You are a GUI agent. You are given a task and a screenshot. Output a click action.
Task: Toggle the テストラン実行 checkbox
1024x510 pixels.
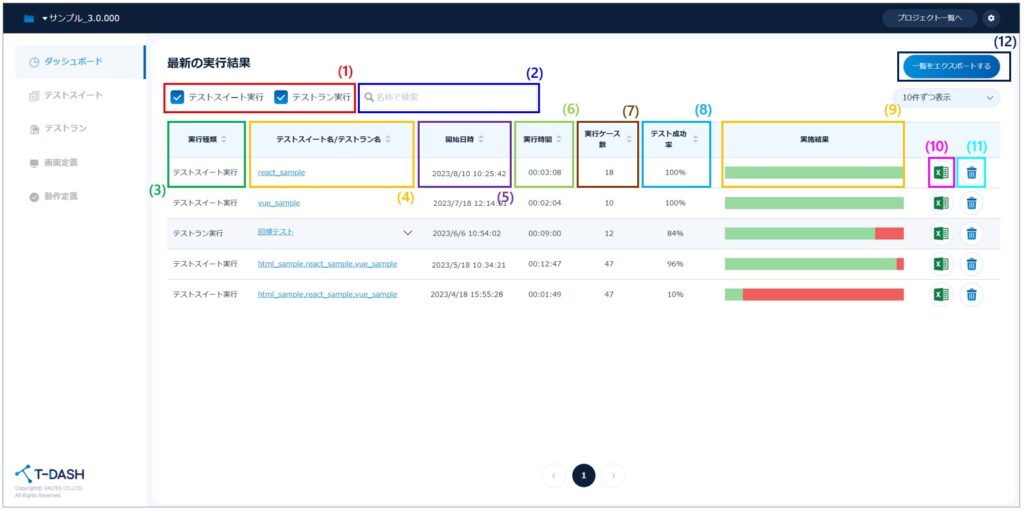tap(281, 97)
